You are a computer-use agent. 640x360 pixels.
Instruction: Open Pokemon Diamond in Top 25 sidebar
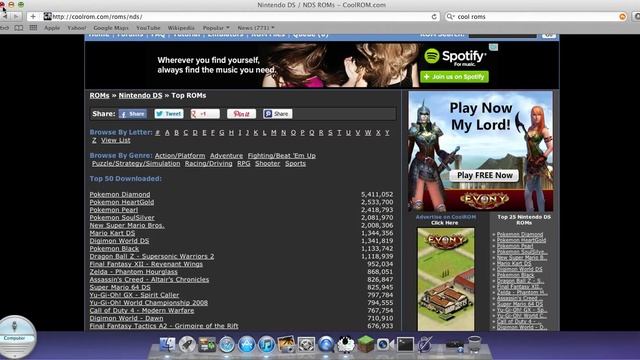[x=520, y=234]
